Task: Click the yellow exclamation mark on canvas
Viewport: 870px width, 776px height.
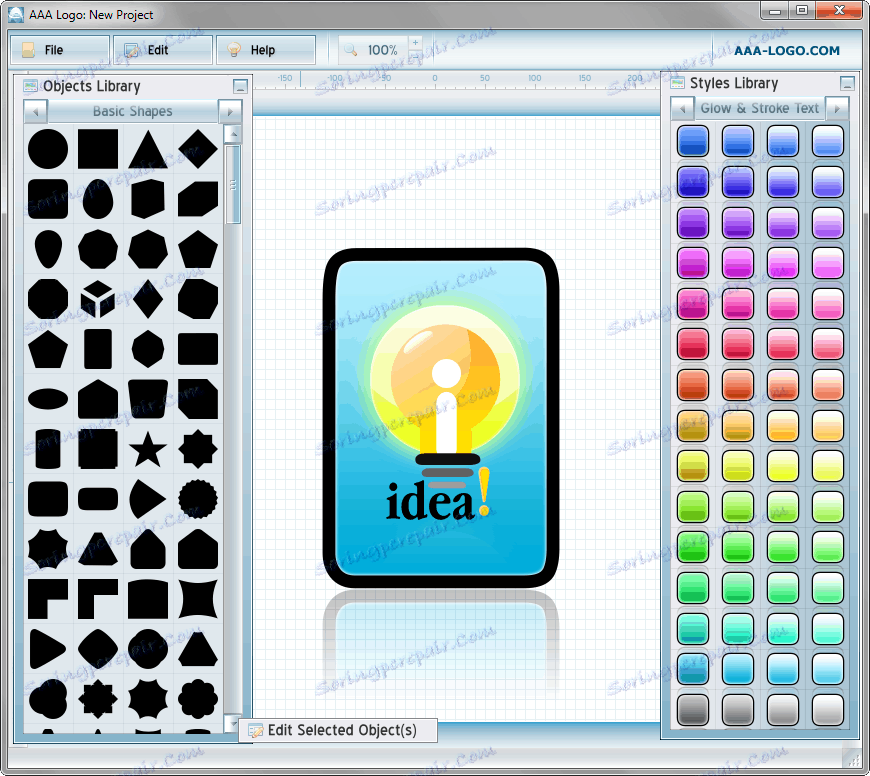Action: (x=484, y=491)
